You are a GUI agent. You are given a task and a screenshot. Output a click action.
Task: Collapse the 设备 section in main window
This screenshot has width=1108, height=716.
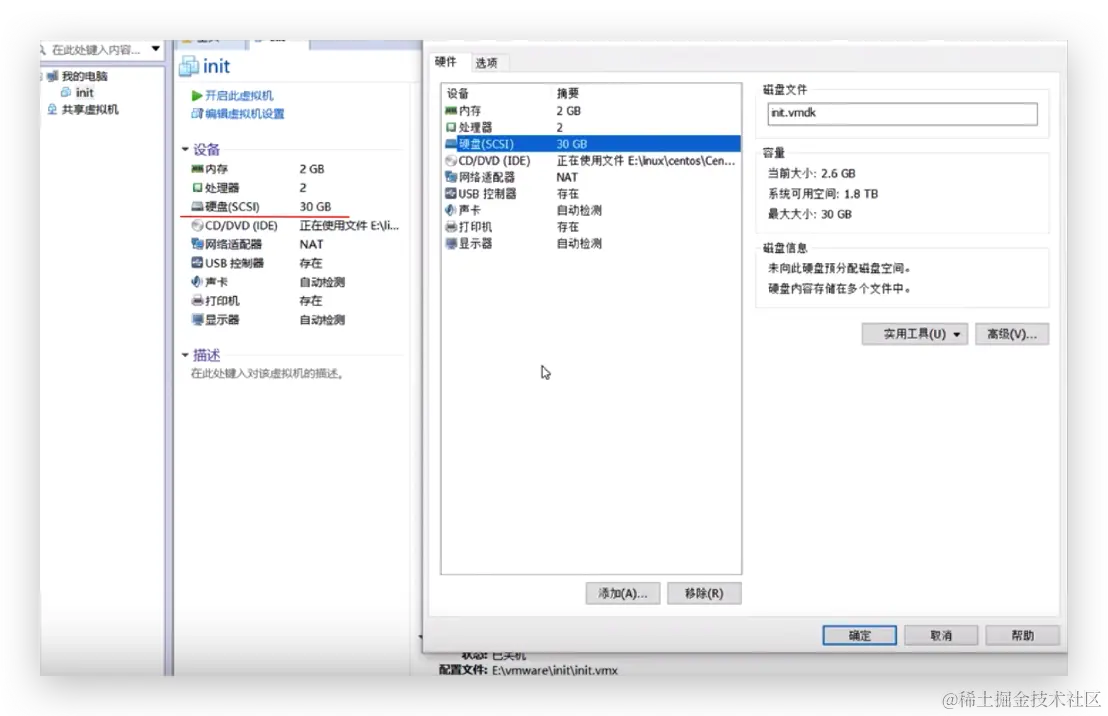pos(185,149)
